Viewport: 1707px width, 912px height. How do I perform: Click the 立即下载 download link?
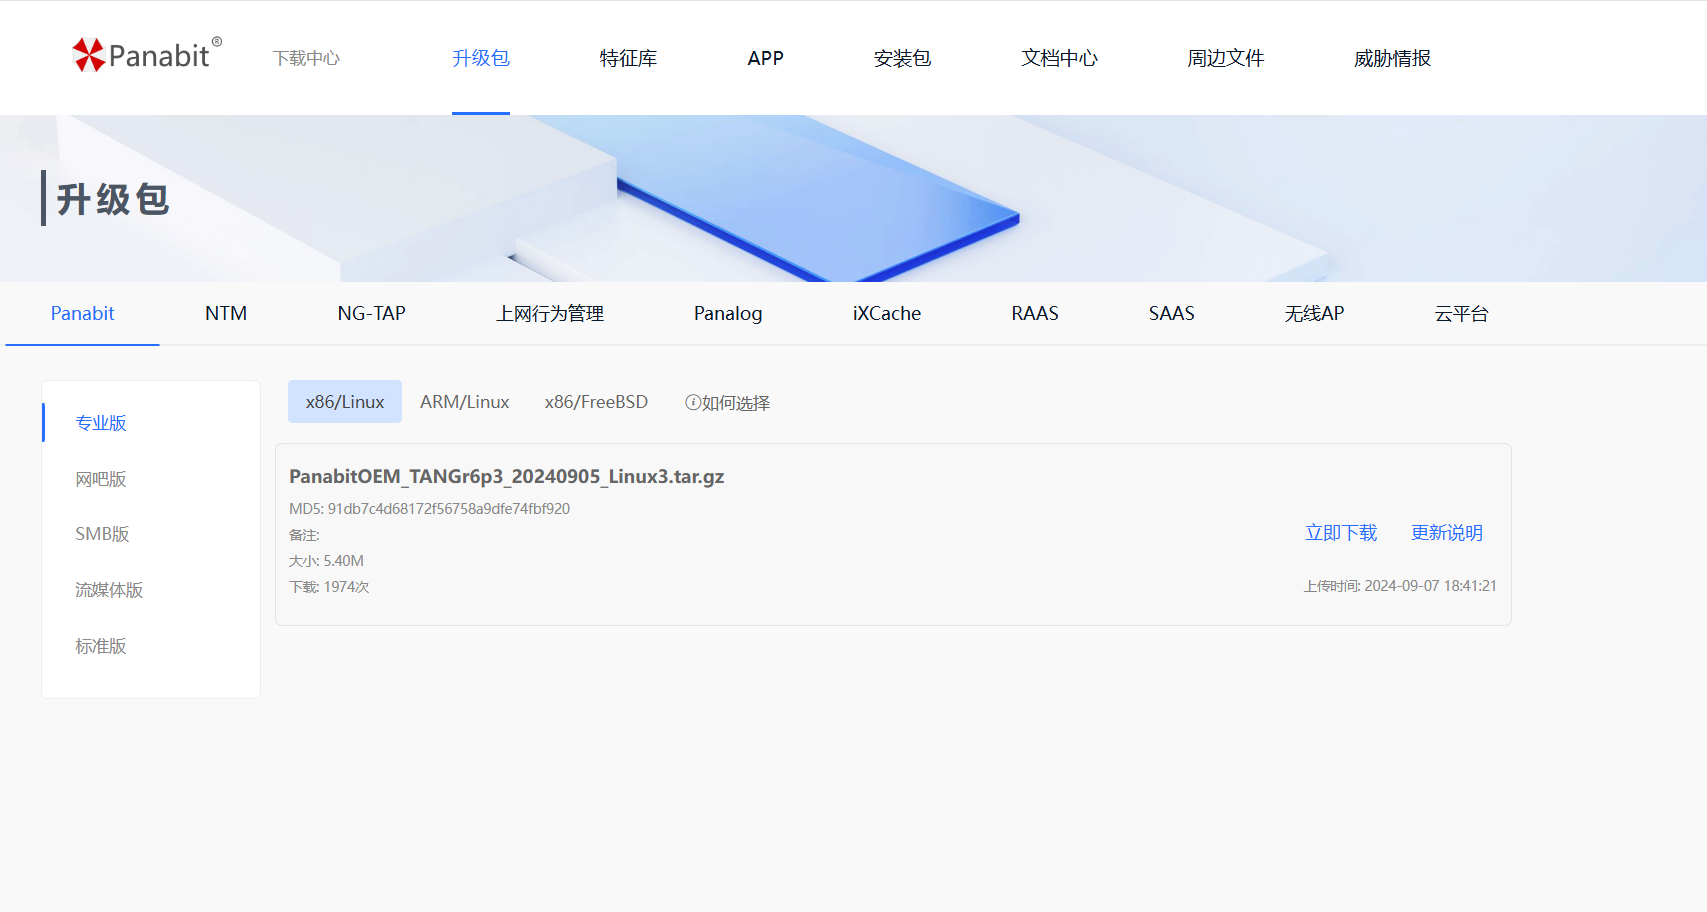pyautogui.click(x=1341, y=533)
